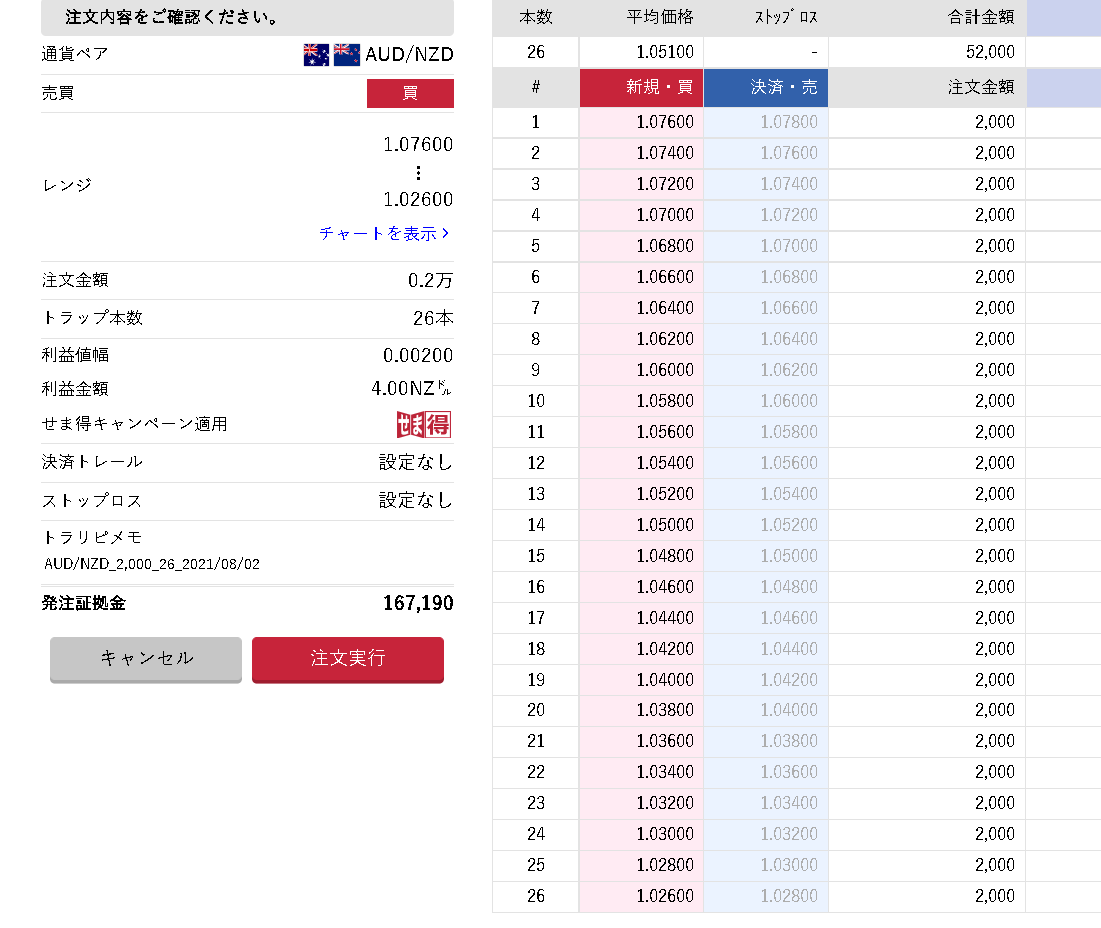Click the トラリピメモ text AUD/NZD_2,000_26_2021/08/02

click(152, 564)
